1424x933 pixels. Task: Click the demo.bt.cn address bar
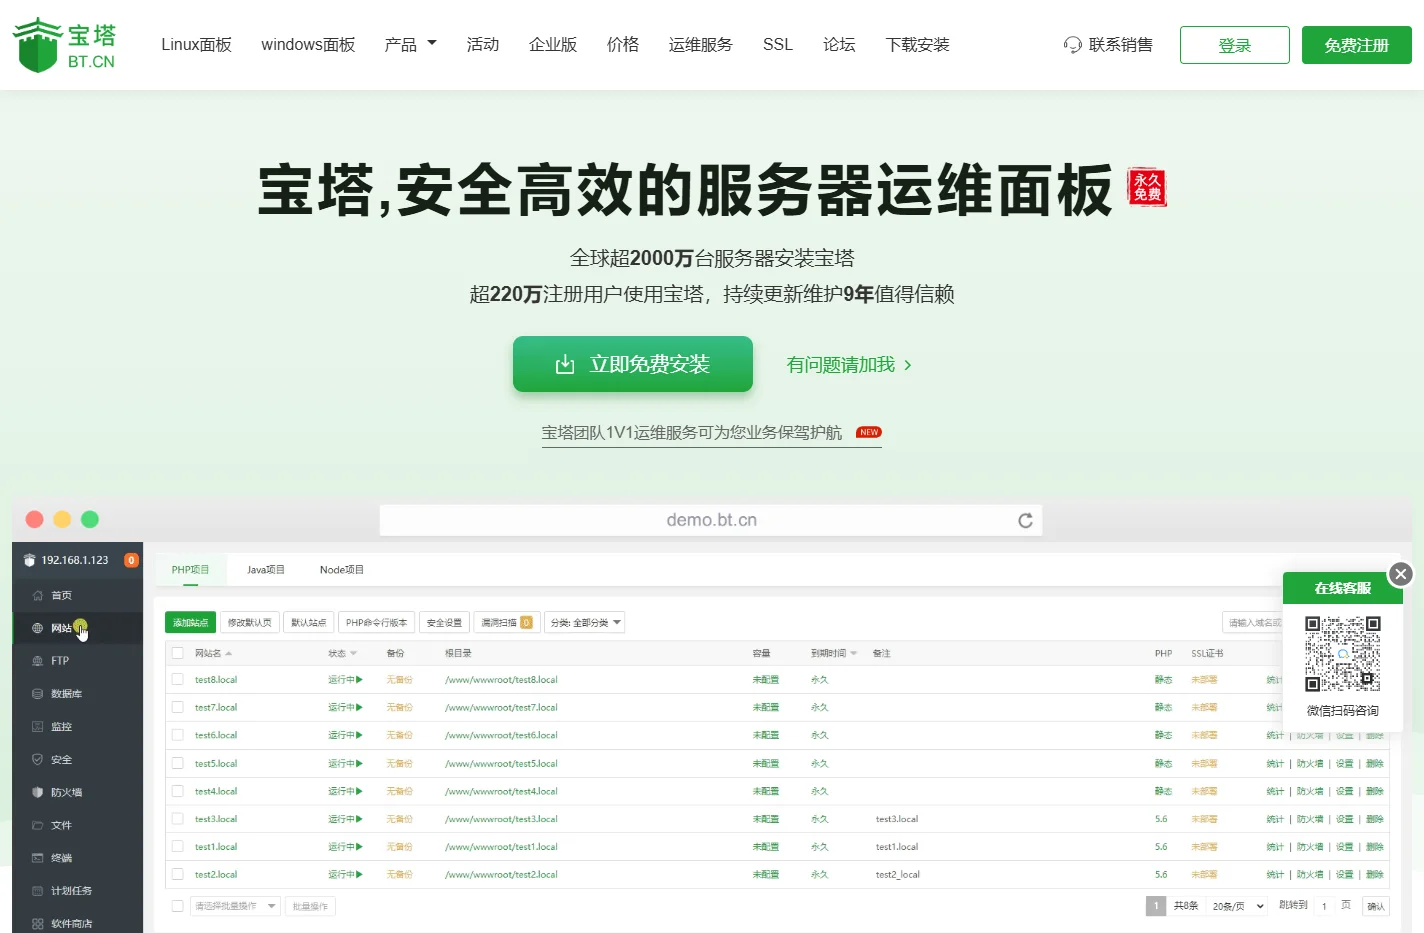pos(711,520)
